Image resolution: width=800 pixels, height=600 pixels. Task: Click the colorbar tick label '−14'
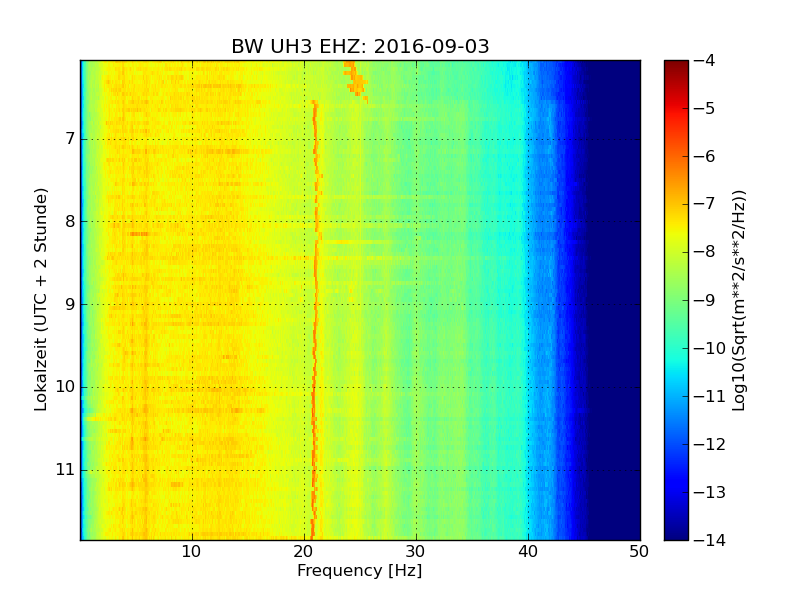pyautogui.click(x=710, y=540)
